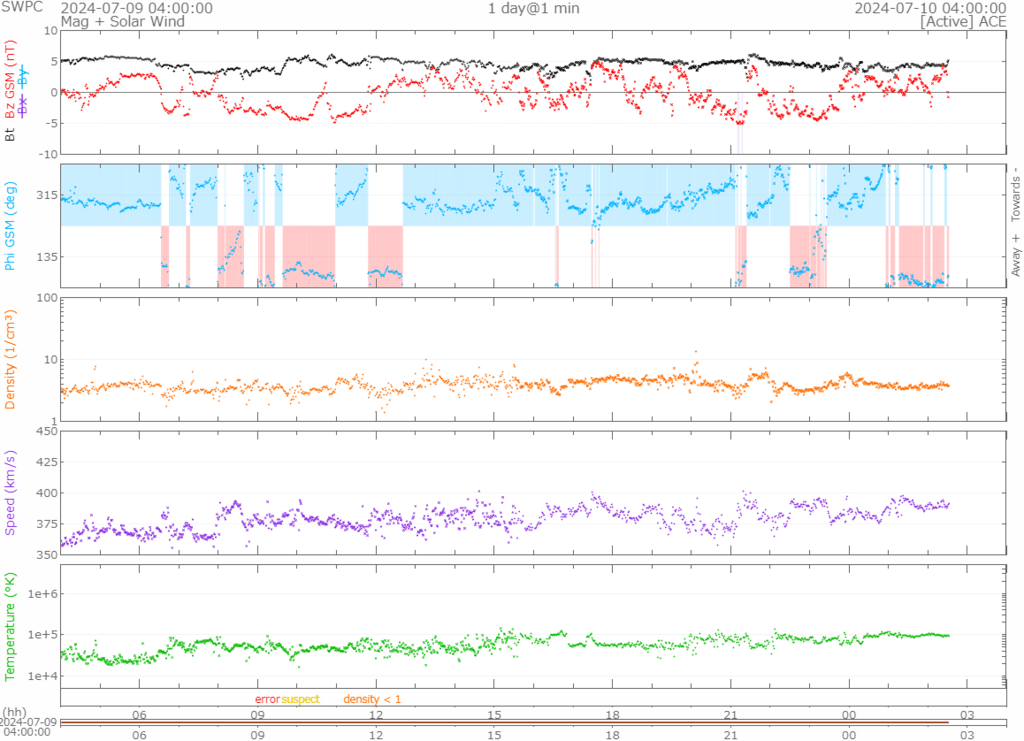1024x741 pixels.
Task: Click the start date 2024-07-09 04:00:00
Action: point(136,8)
